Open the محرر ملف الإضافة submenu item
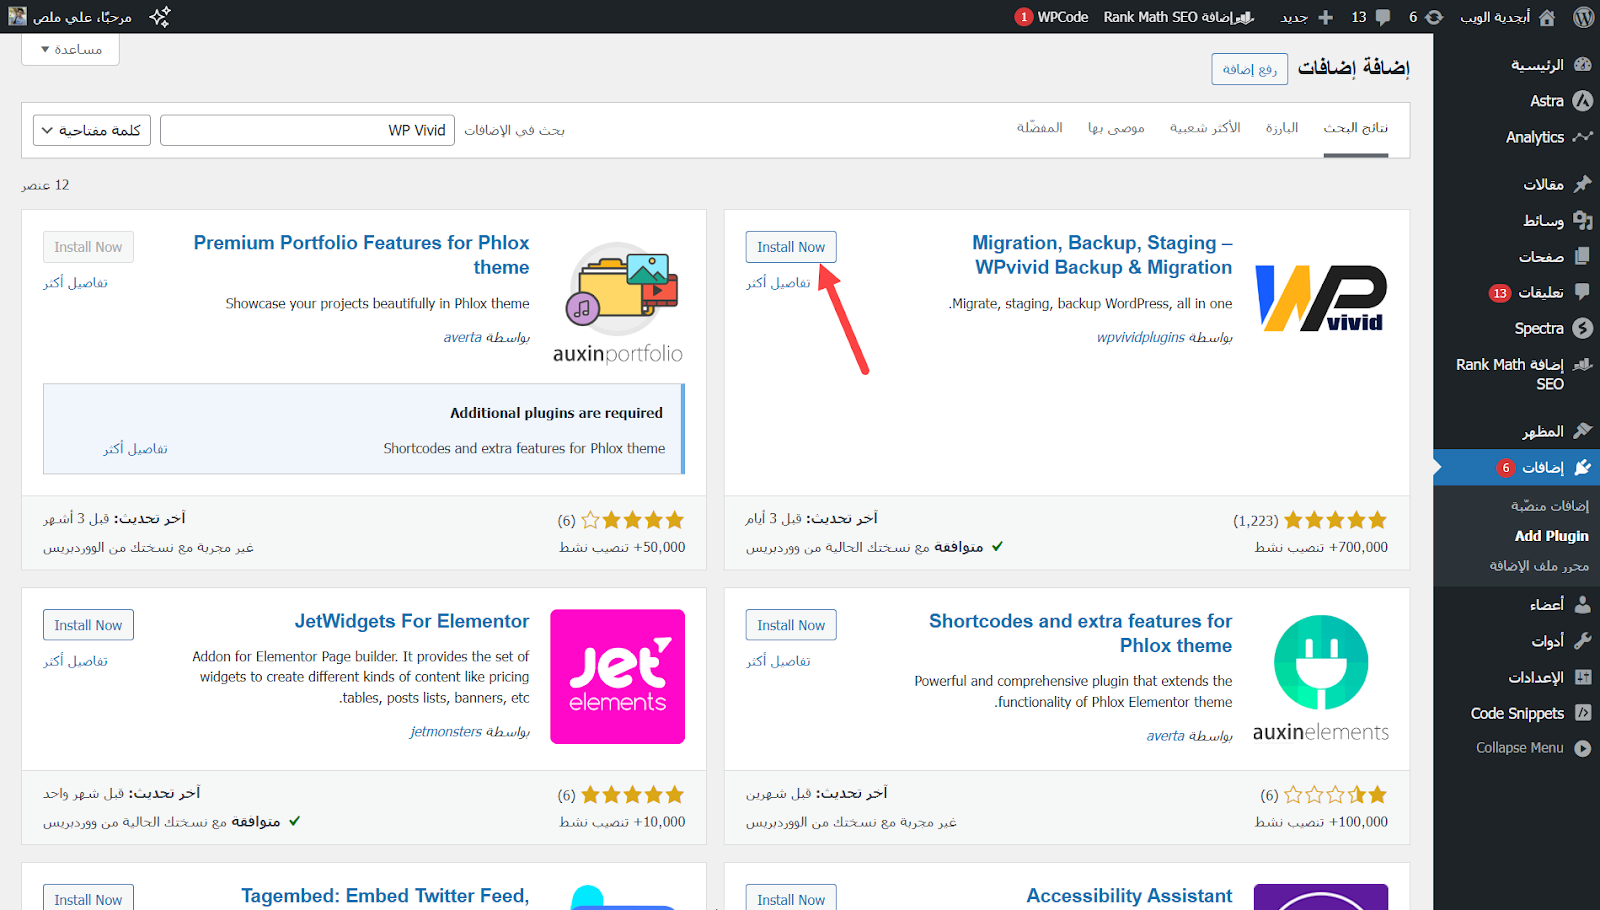 1539,566
